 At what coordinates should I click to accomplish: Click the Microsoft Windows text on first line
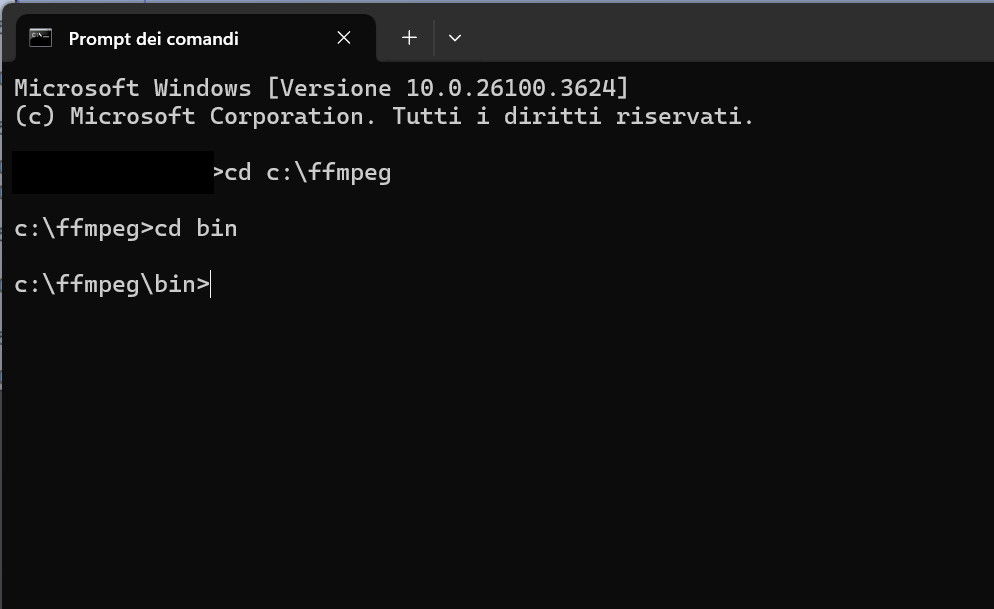point(132,87)
